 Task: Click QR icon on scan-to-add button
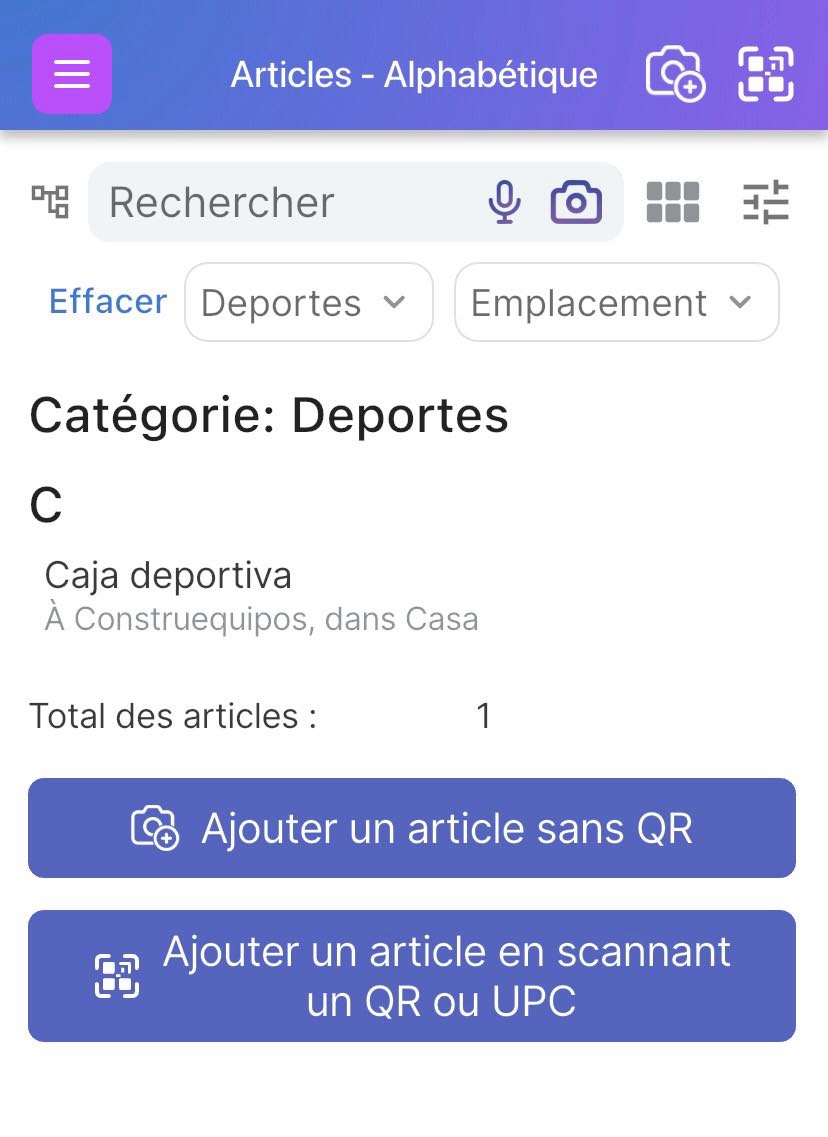tap(117, 976)
